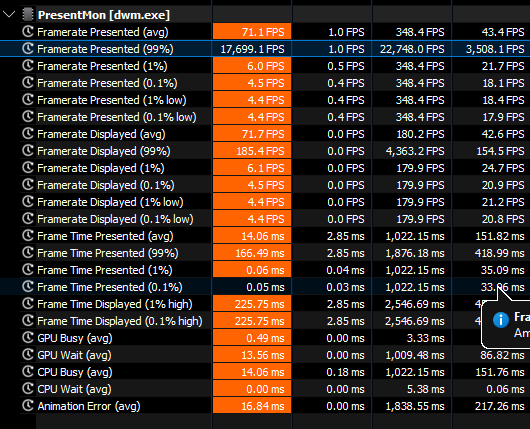The height and width of the screenshot is (429, 530).
Task: Click clock icon of Framerate Displayed (1% low)
Action: [28, 202]
